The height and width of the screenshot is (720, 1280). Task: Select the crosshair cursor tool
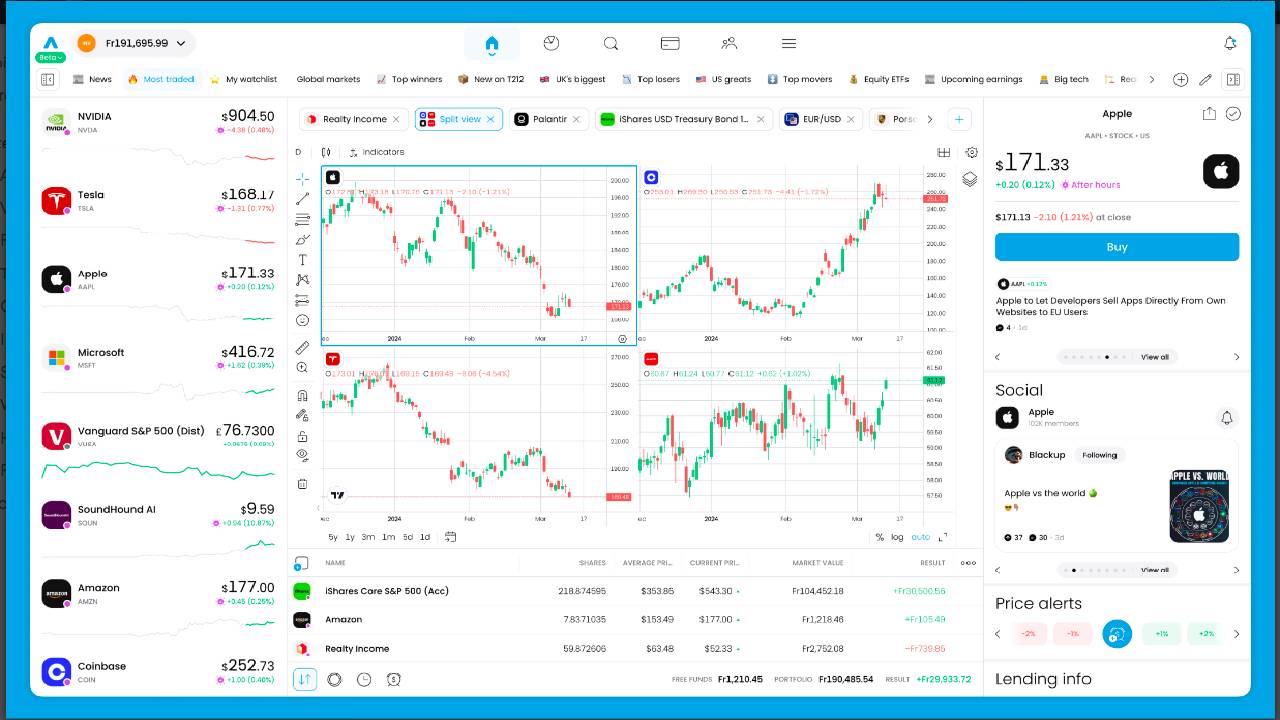[x=302, y=179]
